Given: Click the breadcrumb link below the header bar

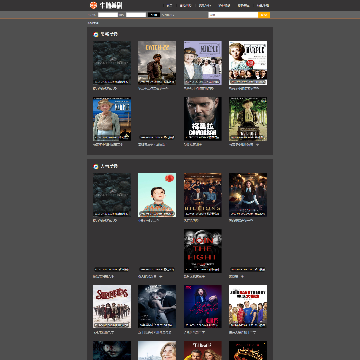Looking at the screenshot, I should coord(93,23).
